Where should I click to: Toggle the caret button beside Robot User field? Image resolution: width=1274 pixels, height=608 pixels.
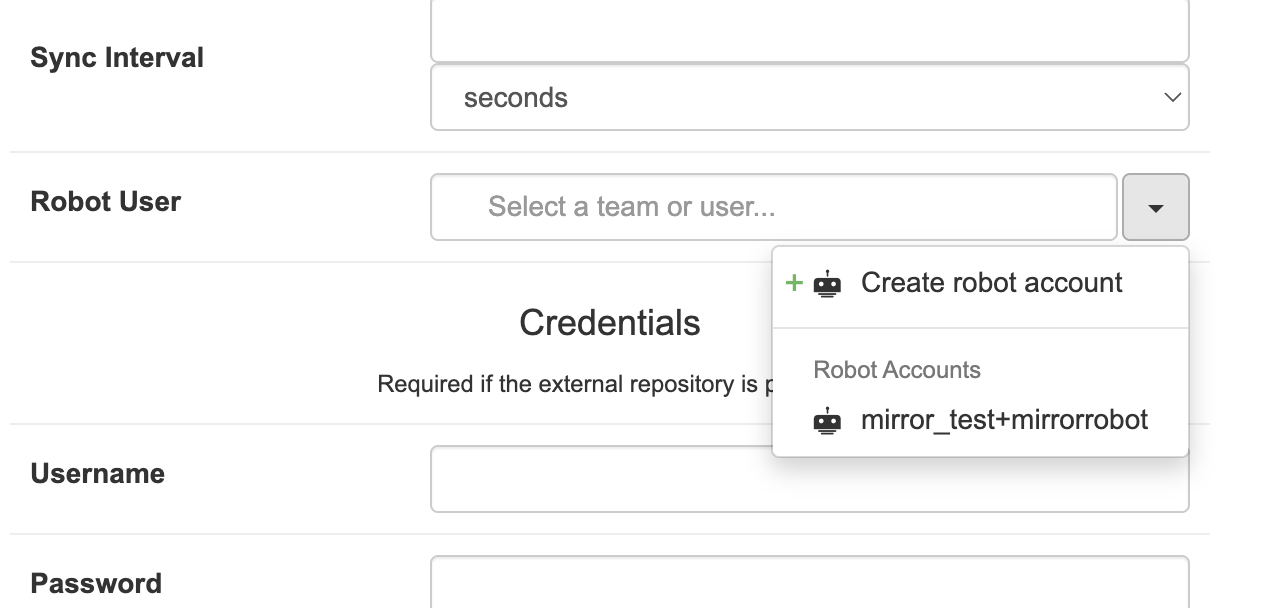pyautogui.click(x=1155, y=207)
